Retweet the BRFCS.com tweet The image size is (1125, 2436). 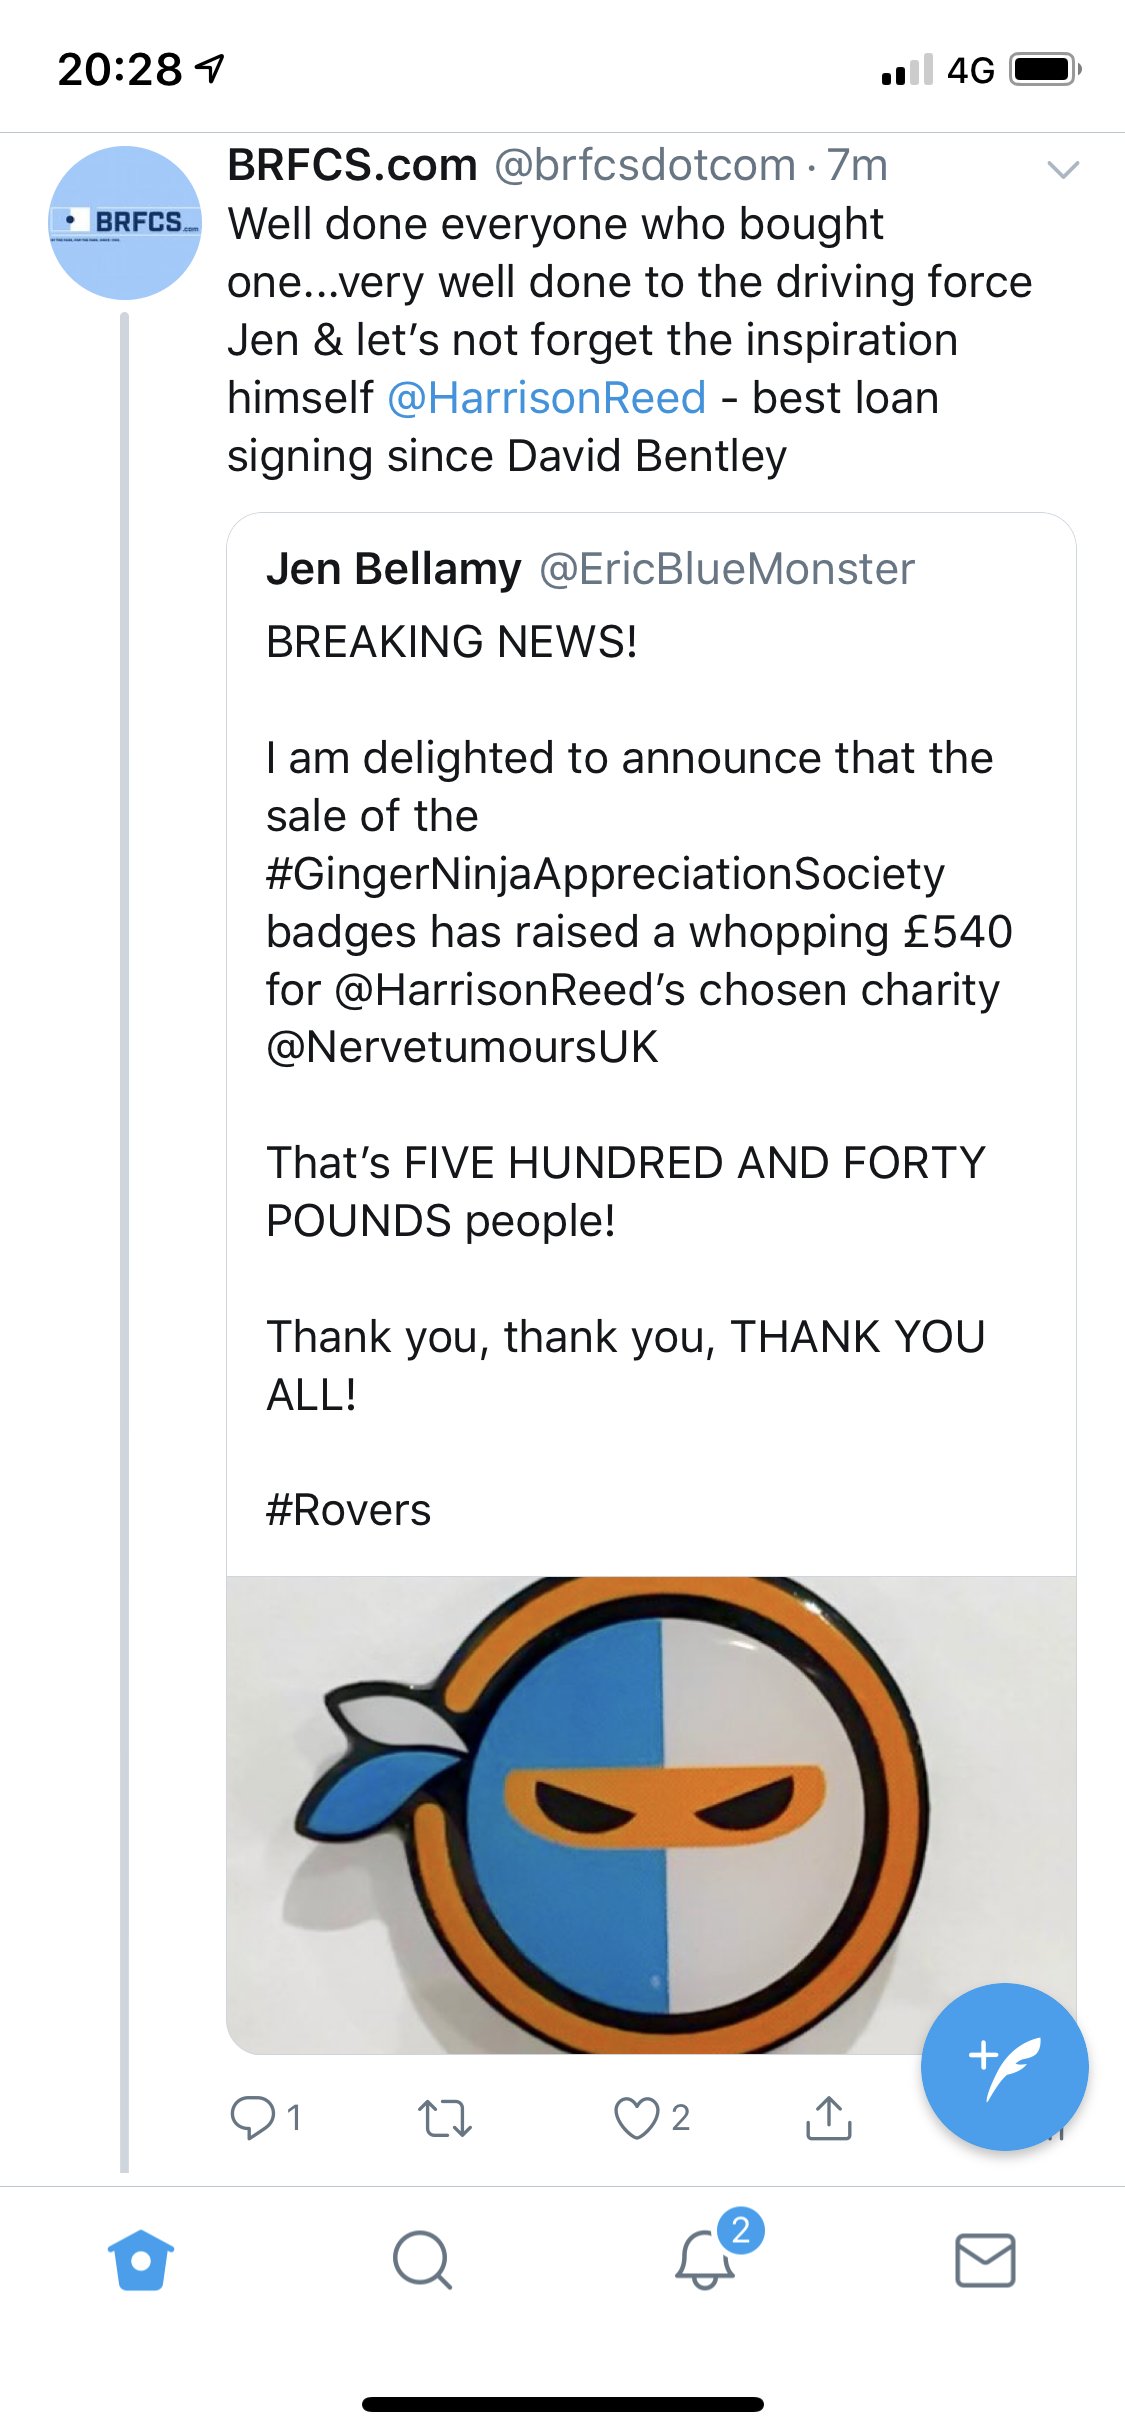click(444, 2117)
